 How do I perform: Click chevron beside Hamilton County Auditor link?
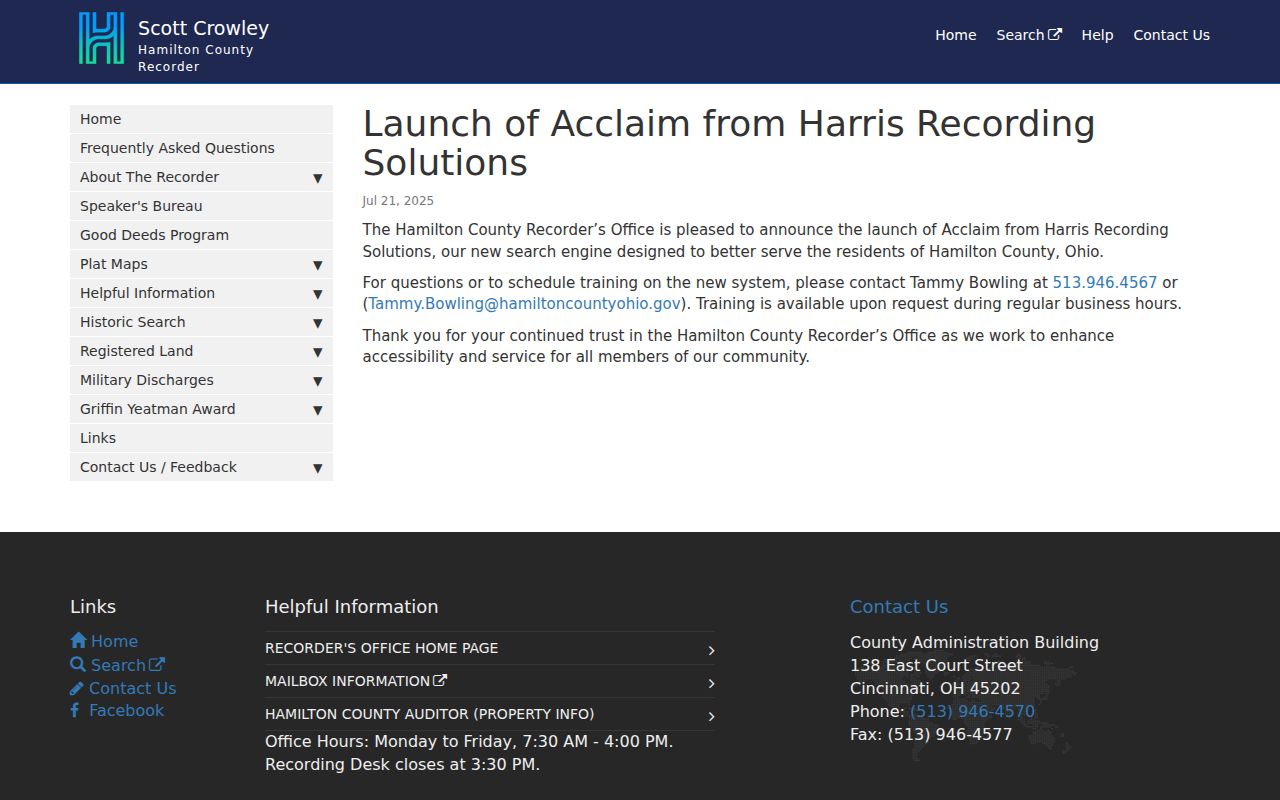711,716
